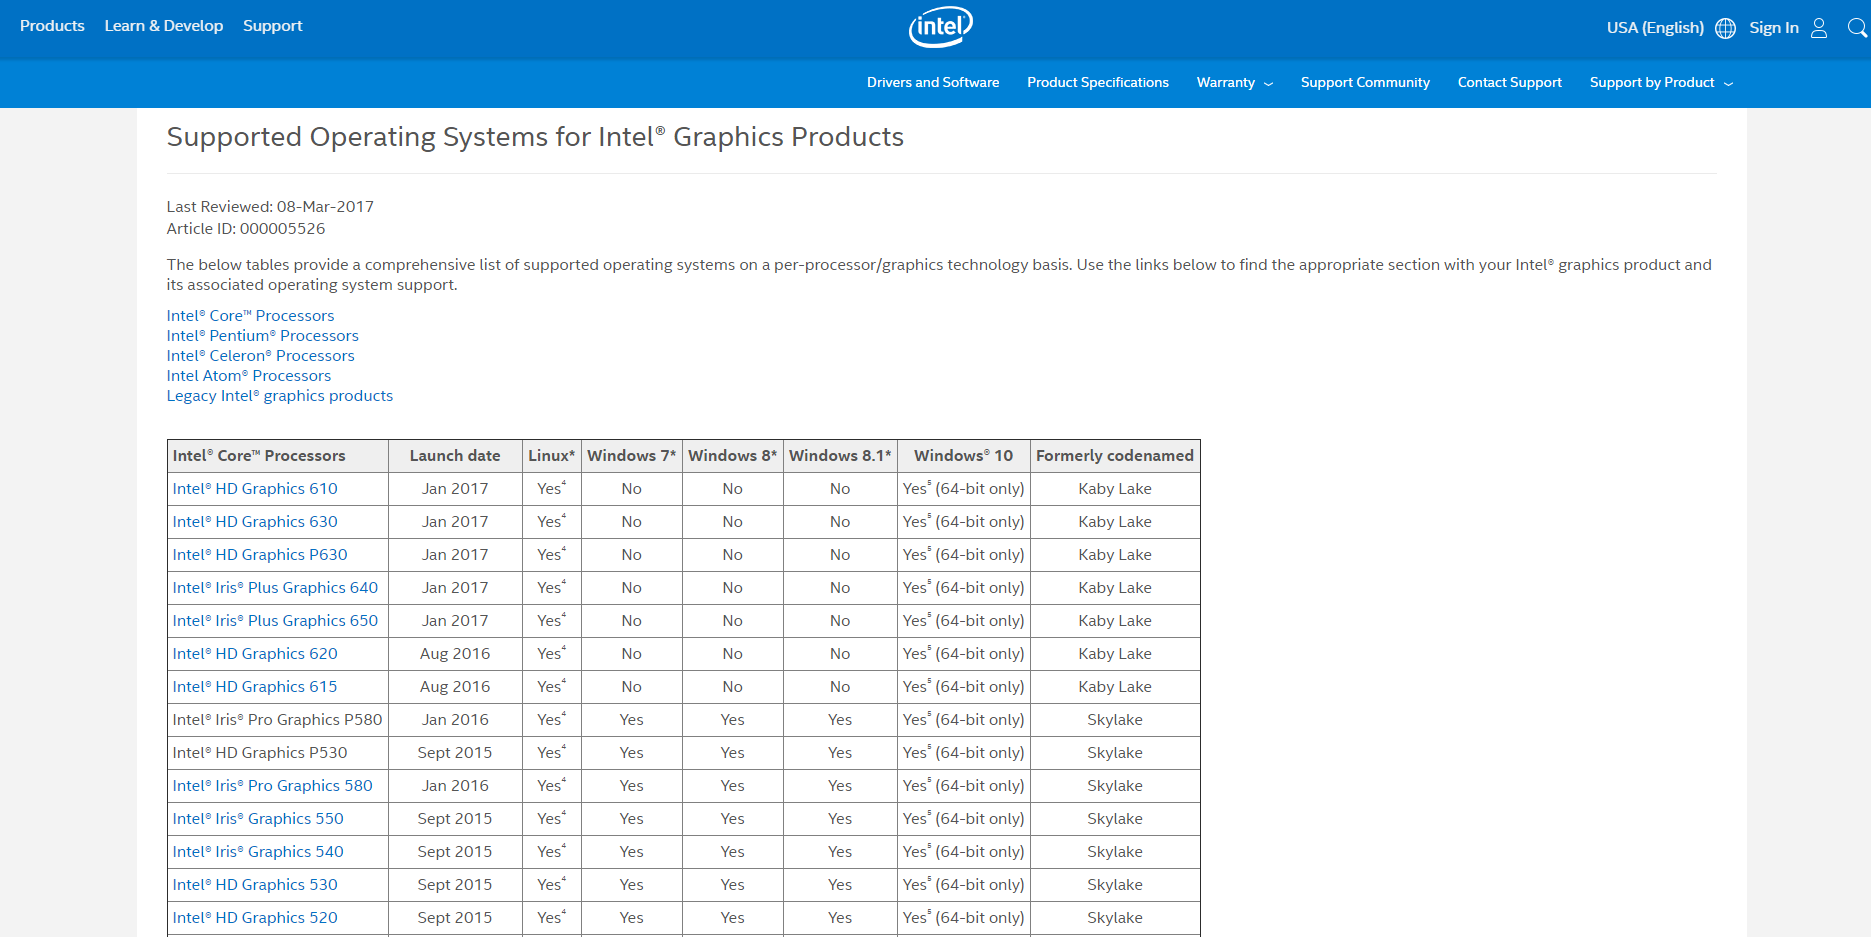
Task: Click Jan 2016 in Iris Pro P580 row
Action: pyautogui.click(x=455, y=720)
